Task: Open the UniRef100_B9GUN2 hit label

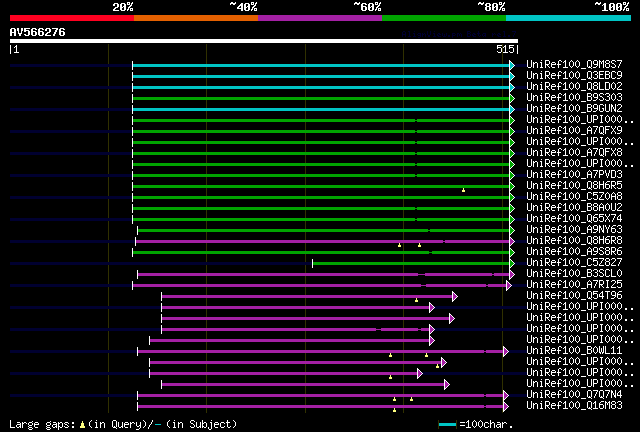Action: pos(574,109)
